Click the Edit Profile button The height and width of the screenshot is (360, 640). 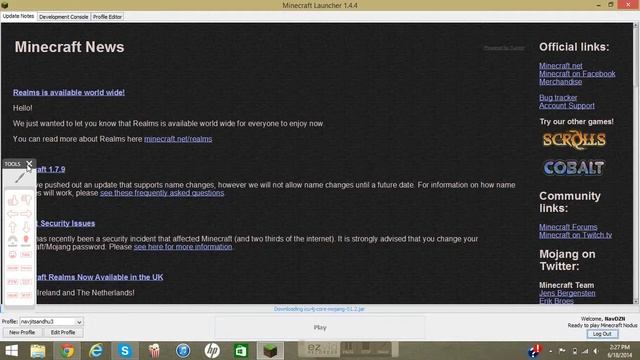pyautogui.click(x=63, y=332)
